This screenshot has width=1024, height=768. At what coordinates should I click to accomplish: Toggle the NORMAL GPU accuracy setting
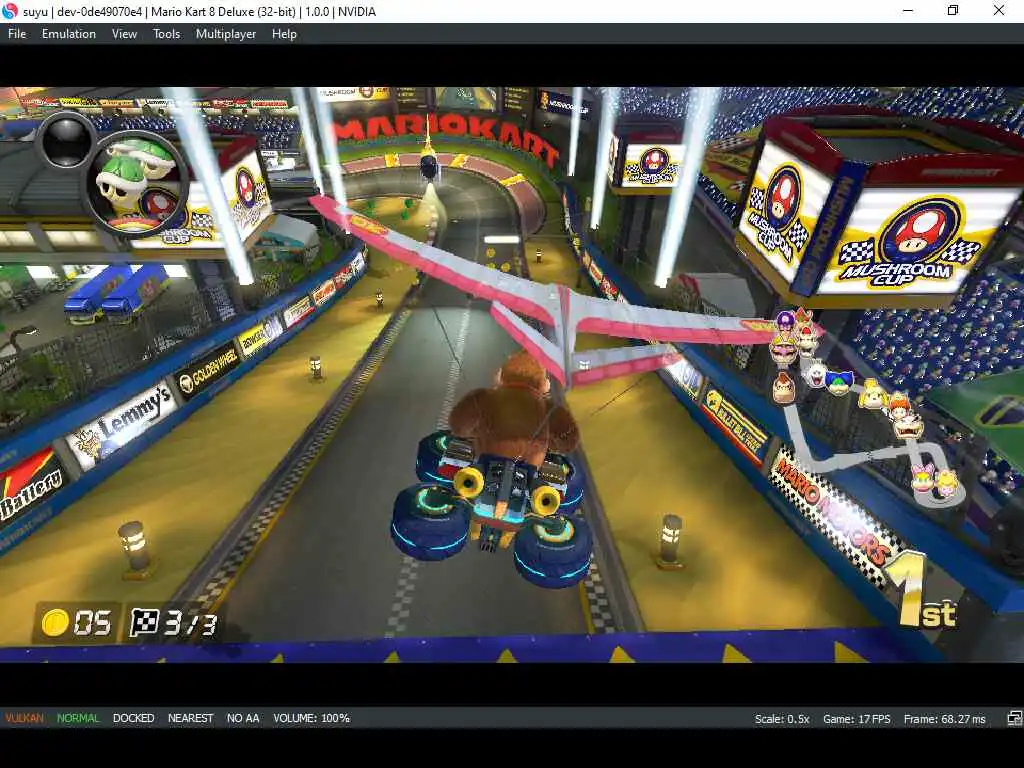pos(78,718)
